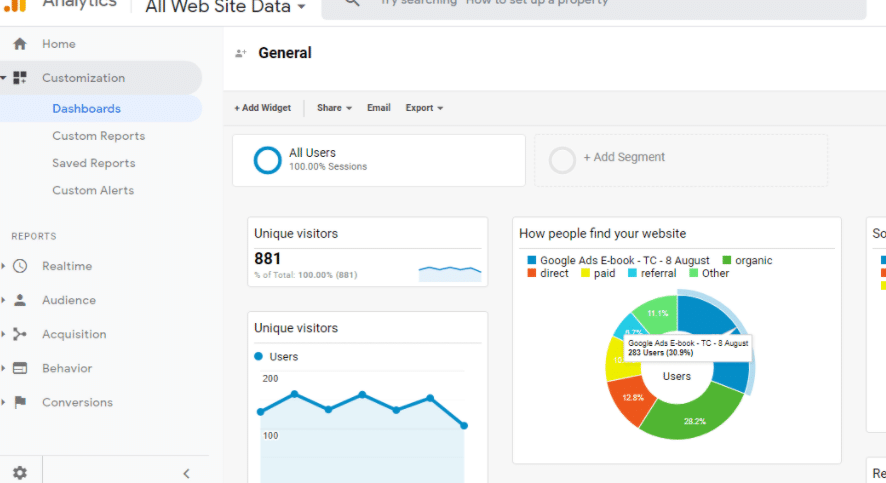Click the Conversions flag icon
The width and height of the screenshot is (886, 483).
click(20, 402)
